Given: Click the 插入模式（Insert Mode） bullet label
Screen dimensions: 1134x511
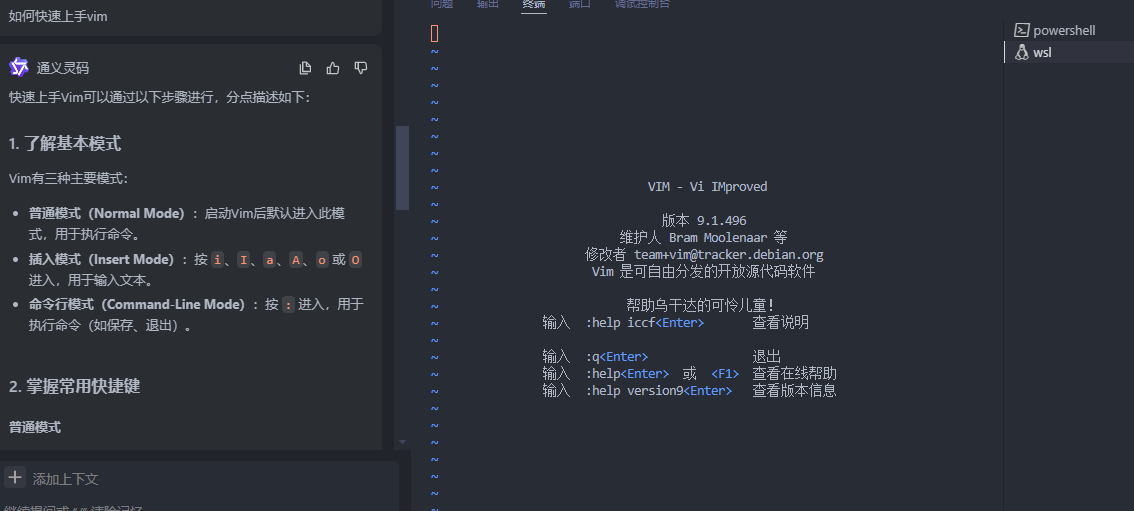Looking at the screenshot, I should pyautogui.click(x=102, y=259).
